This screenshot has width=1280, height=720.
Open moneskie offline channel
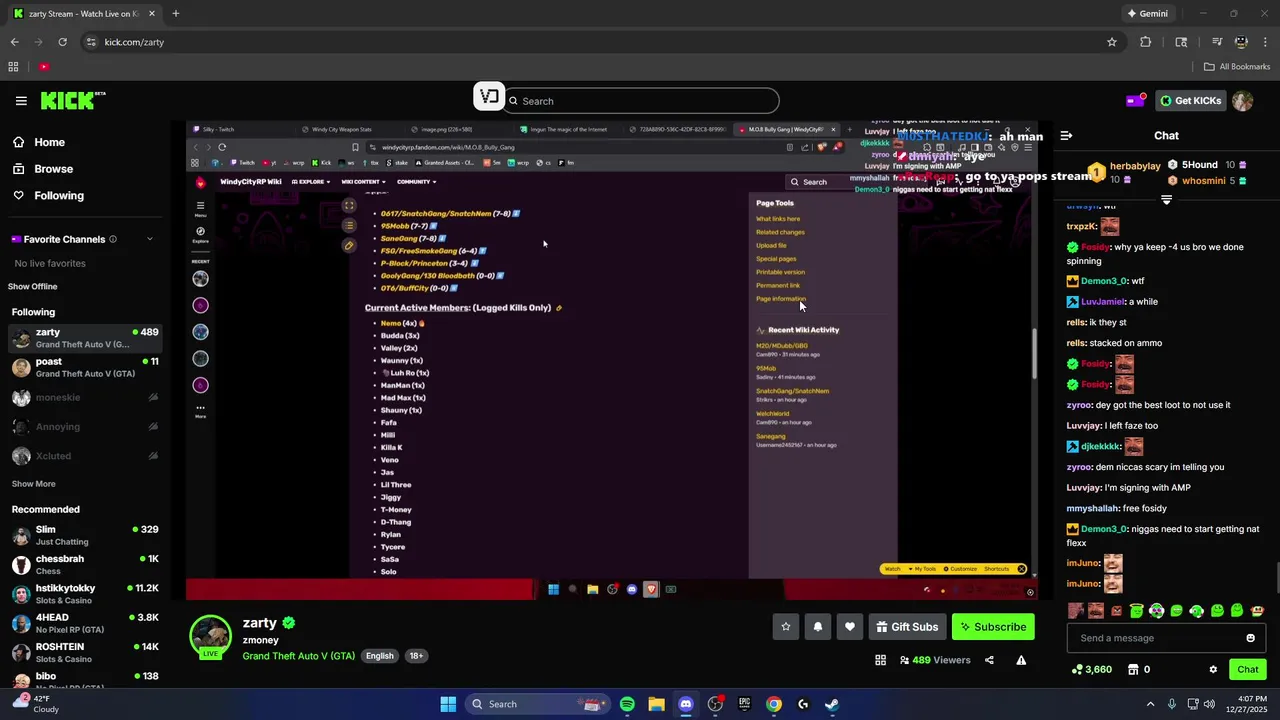[85, 397]
